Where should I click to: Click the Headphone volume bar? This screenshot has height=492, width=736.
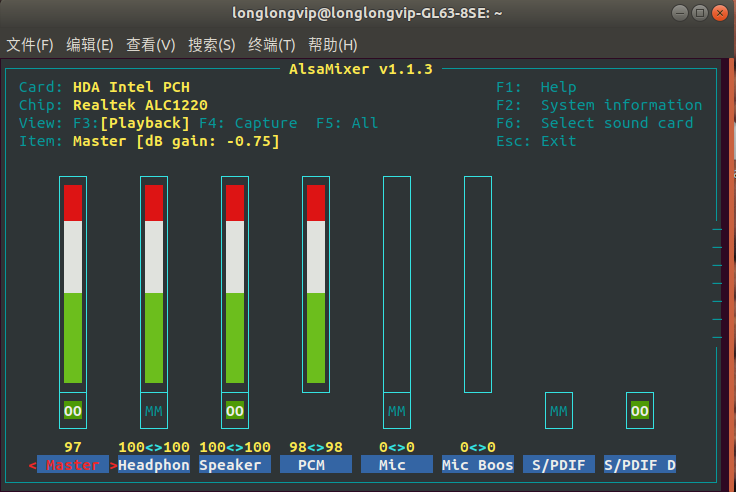[154, 284]
